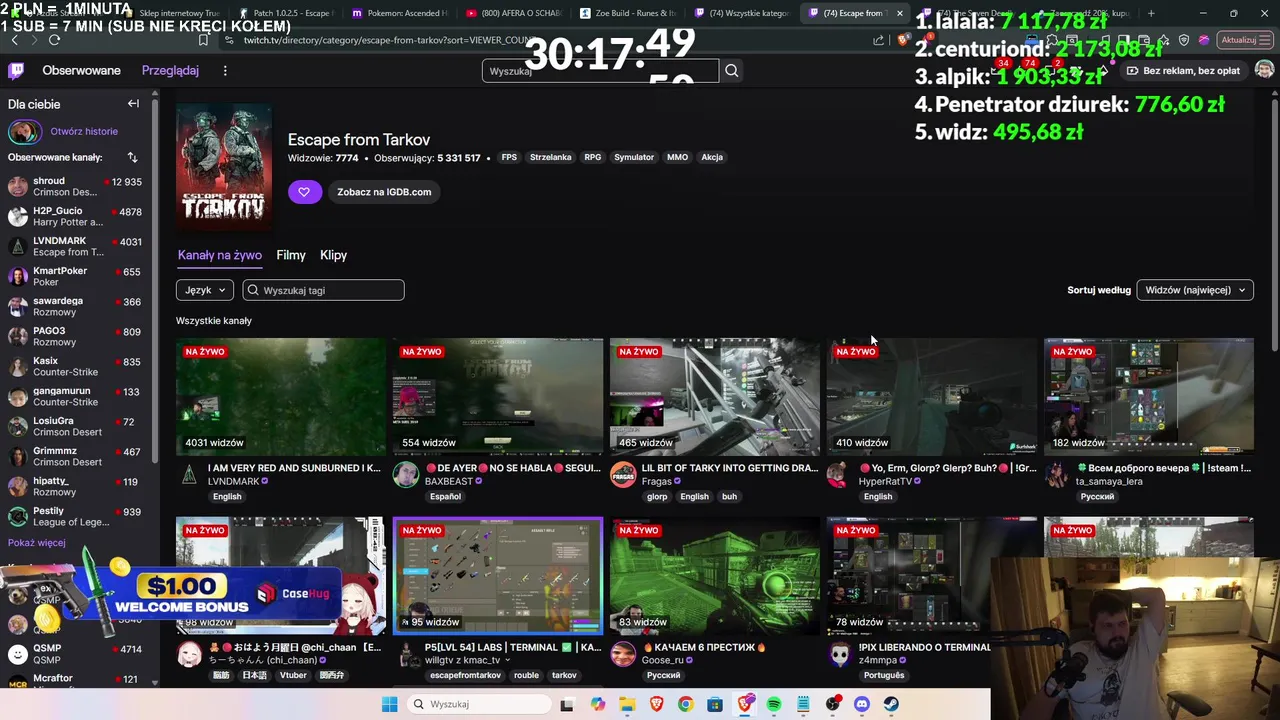
Task: Open the Obserwowane tab
Action: (81, 70)
